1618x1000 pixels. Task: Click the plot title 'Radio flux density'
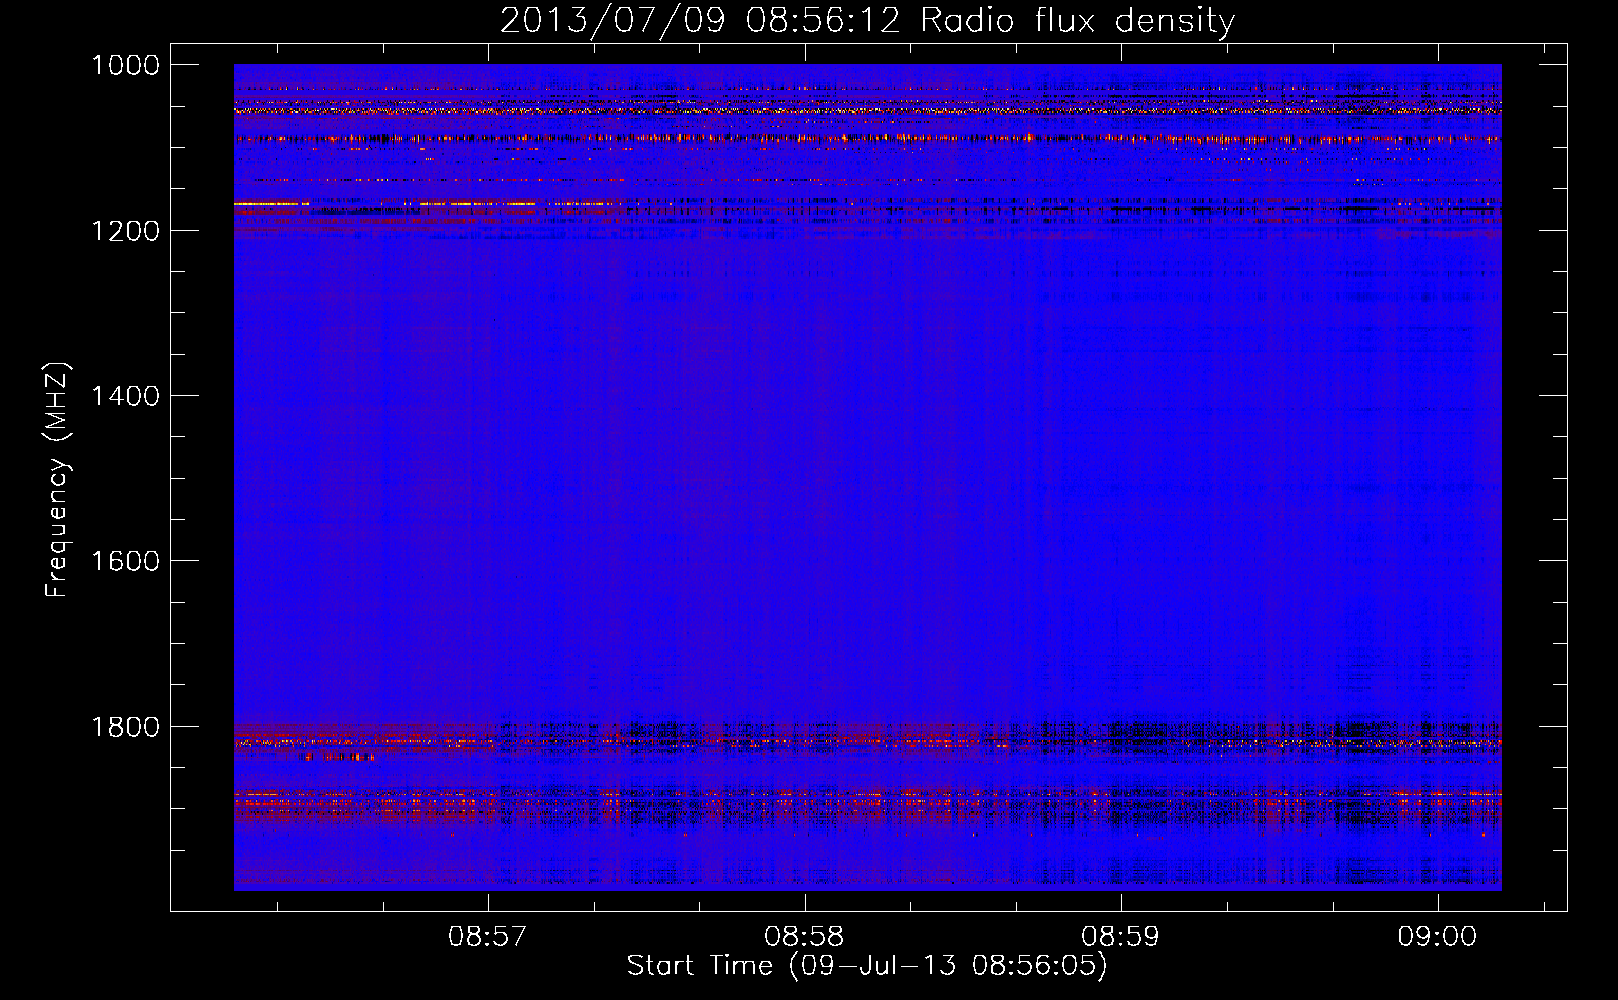pos(868,20)
